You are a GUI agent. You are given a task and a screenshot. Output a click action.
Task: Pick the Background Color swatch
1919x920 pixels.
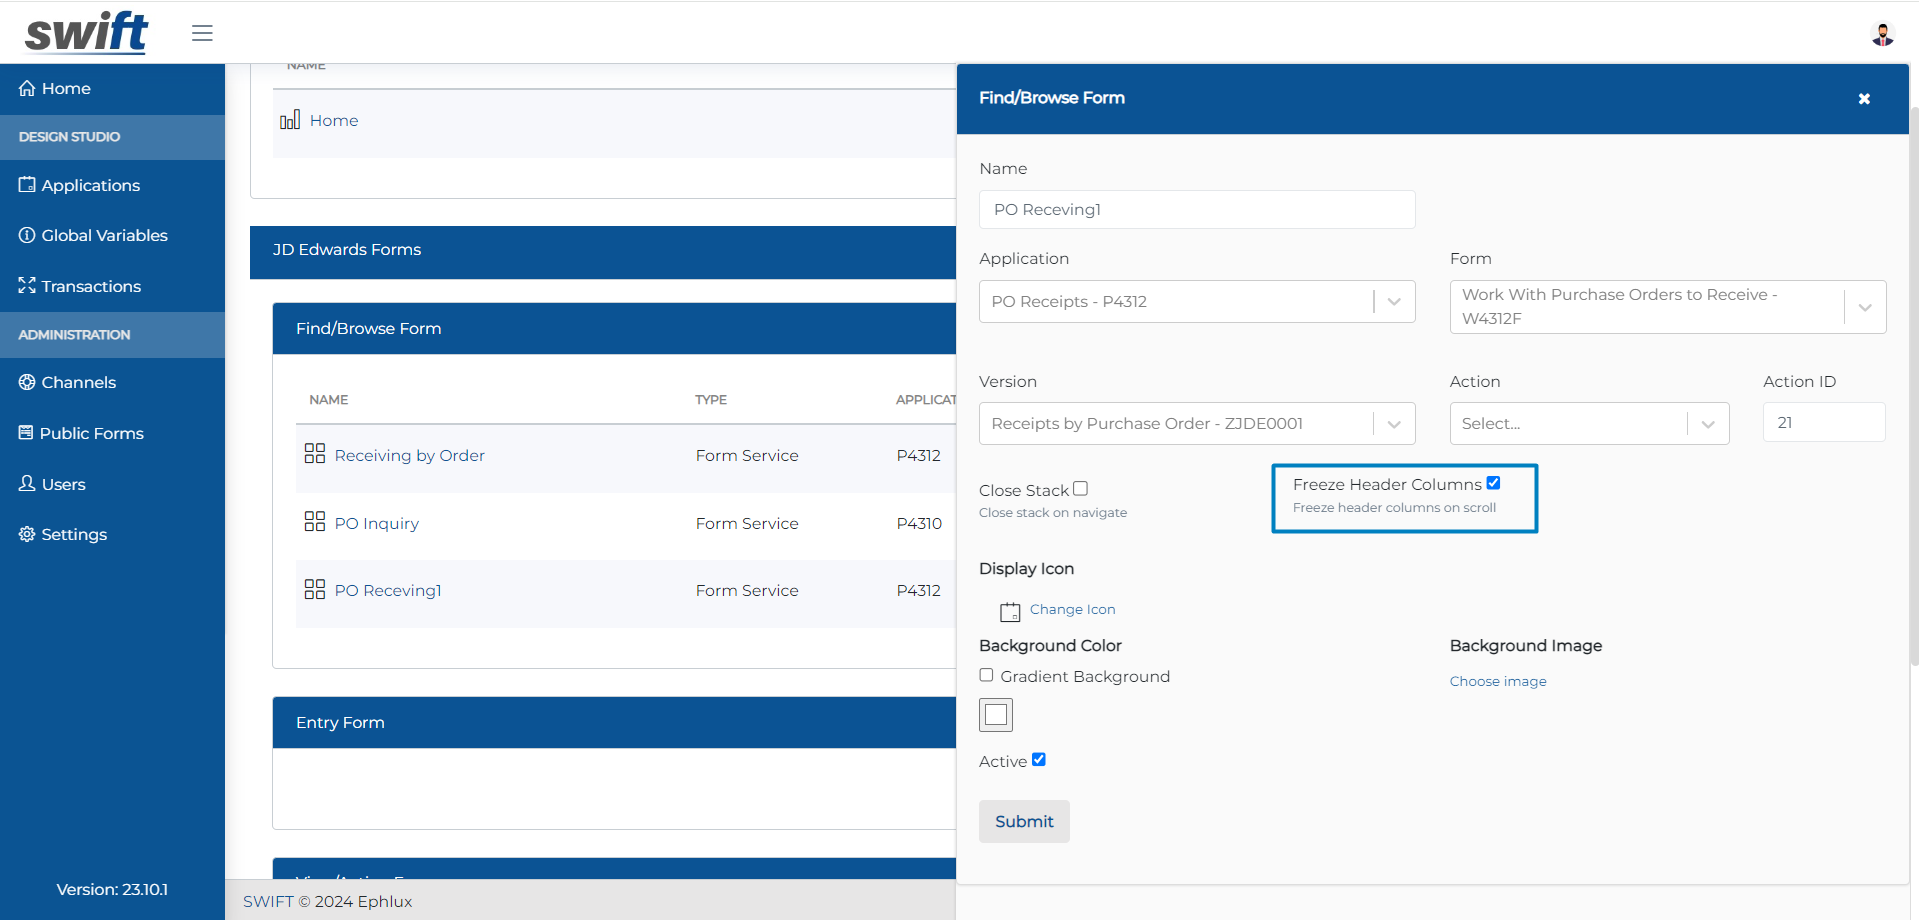point(996,715)
